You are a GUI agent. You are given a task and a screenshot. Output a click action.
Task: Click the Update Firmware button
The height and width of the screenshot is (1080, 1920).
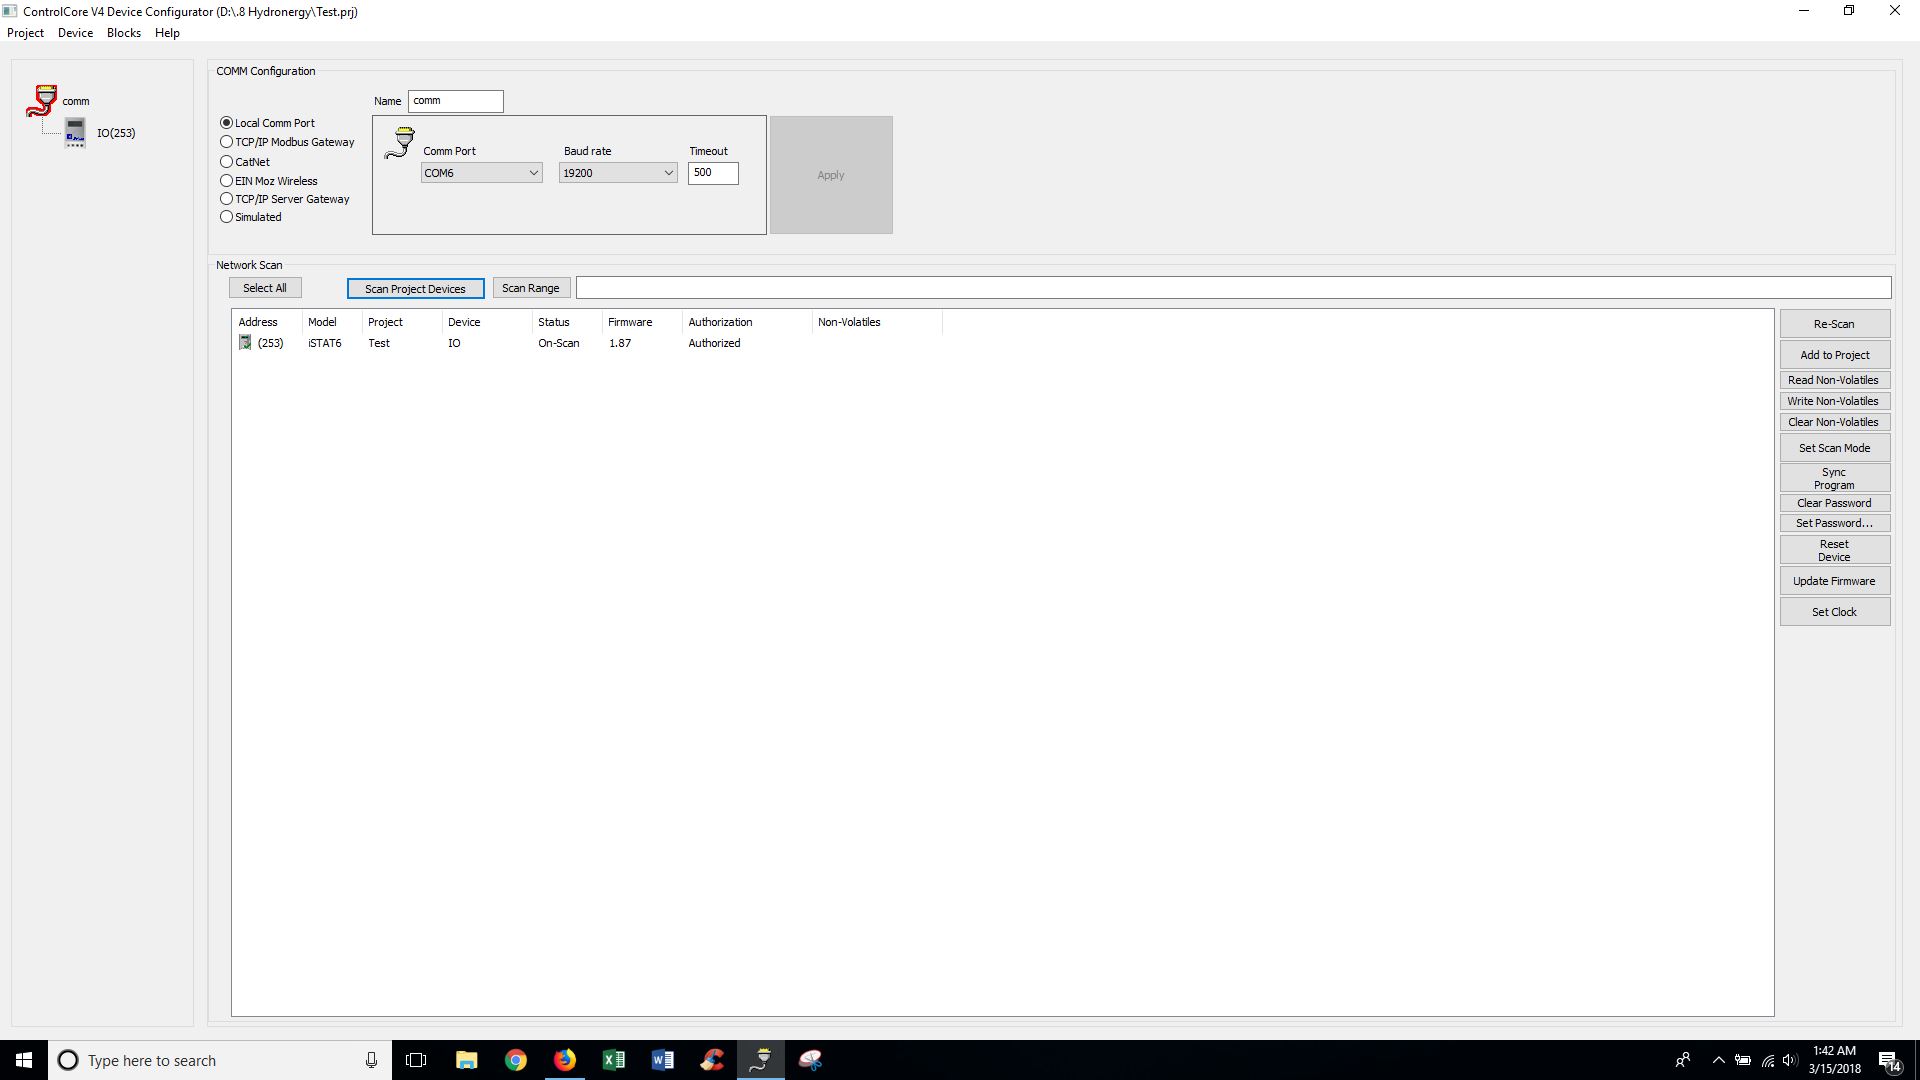click(1834, 581)
